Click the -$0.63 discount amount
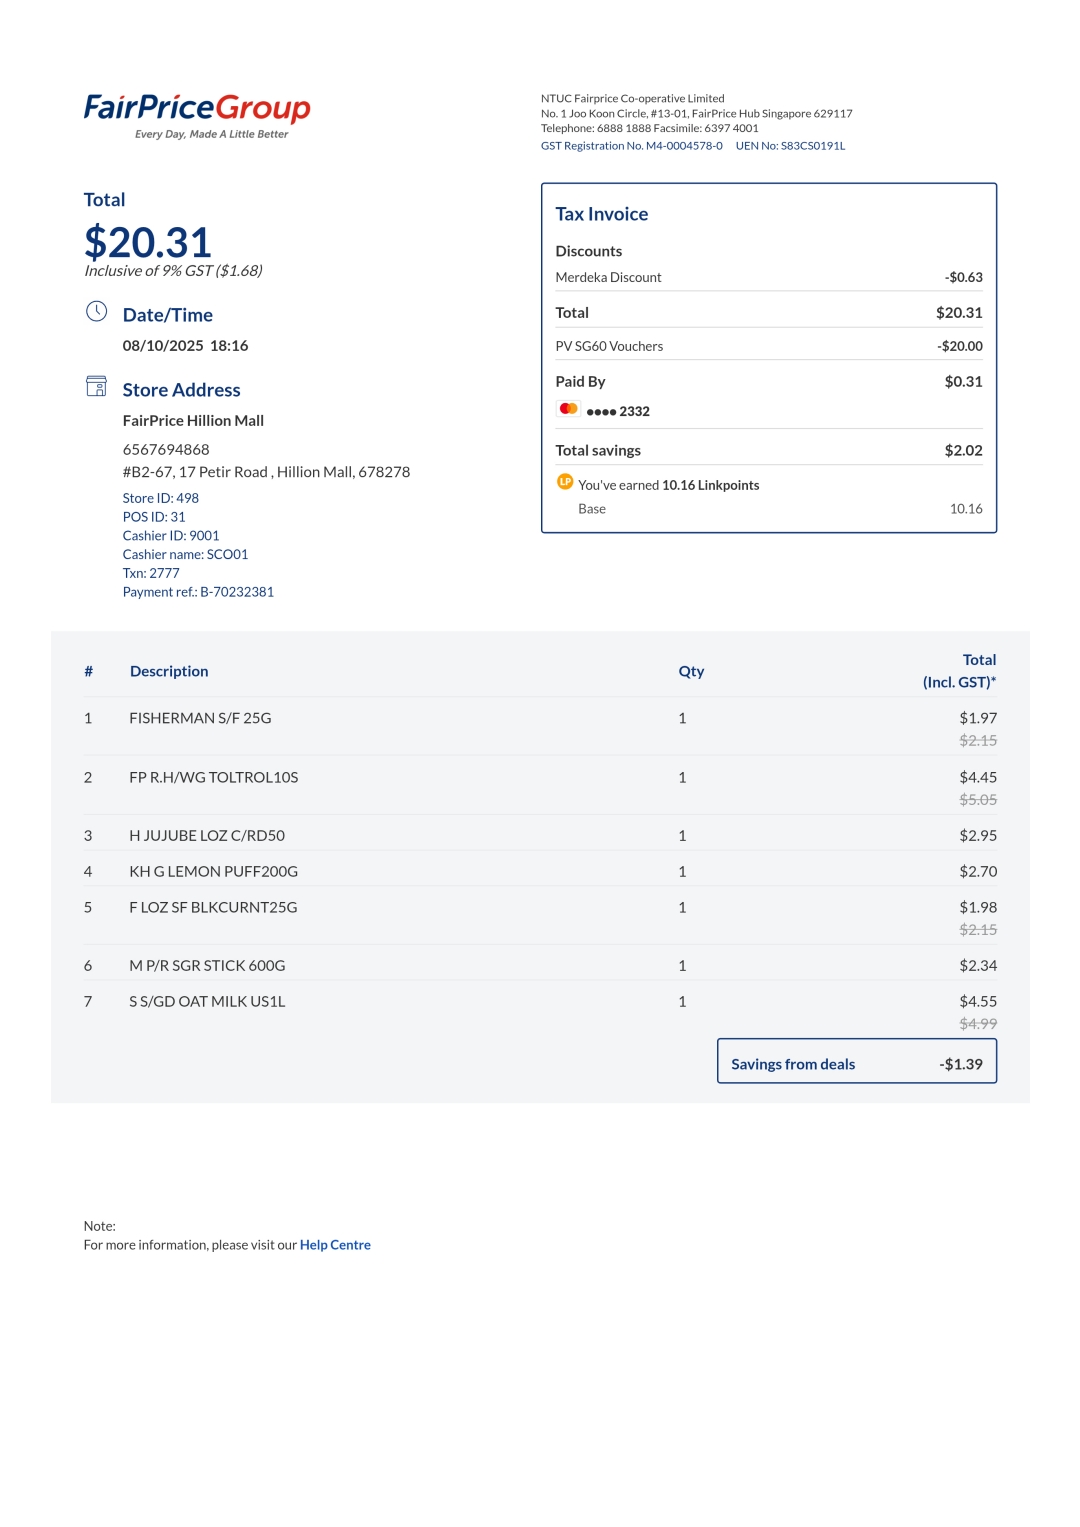1080x1527 pixels. click(x=964, y=278)
